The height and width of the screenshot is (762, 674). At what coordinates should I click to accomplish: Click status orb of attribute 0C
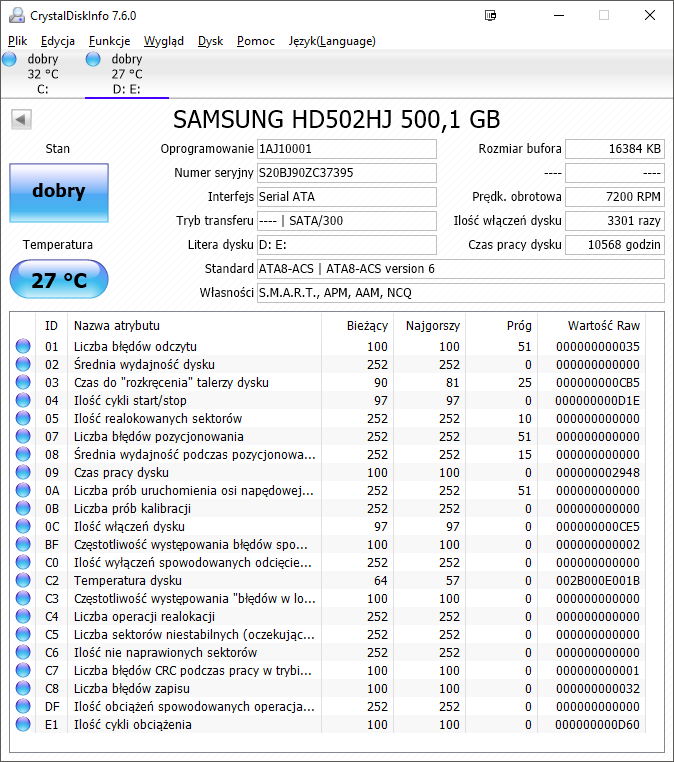23,526
